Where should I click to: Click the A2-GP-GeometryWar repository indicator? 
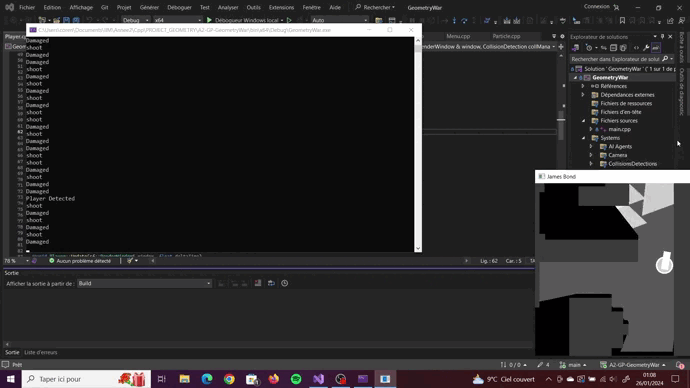coord(633,365)
